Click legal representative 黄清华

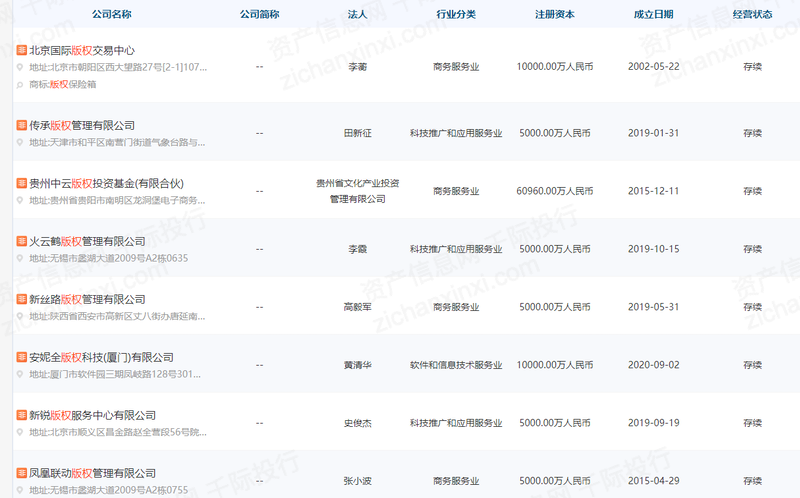pyautogui.click(x=358, y=365)
